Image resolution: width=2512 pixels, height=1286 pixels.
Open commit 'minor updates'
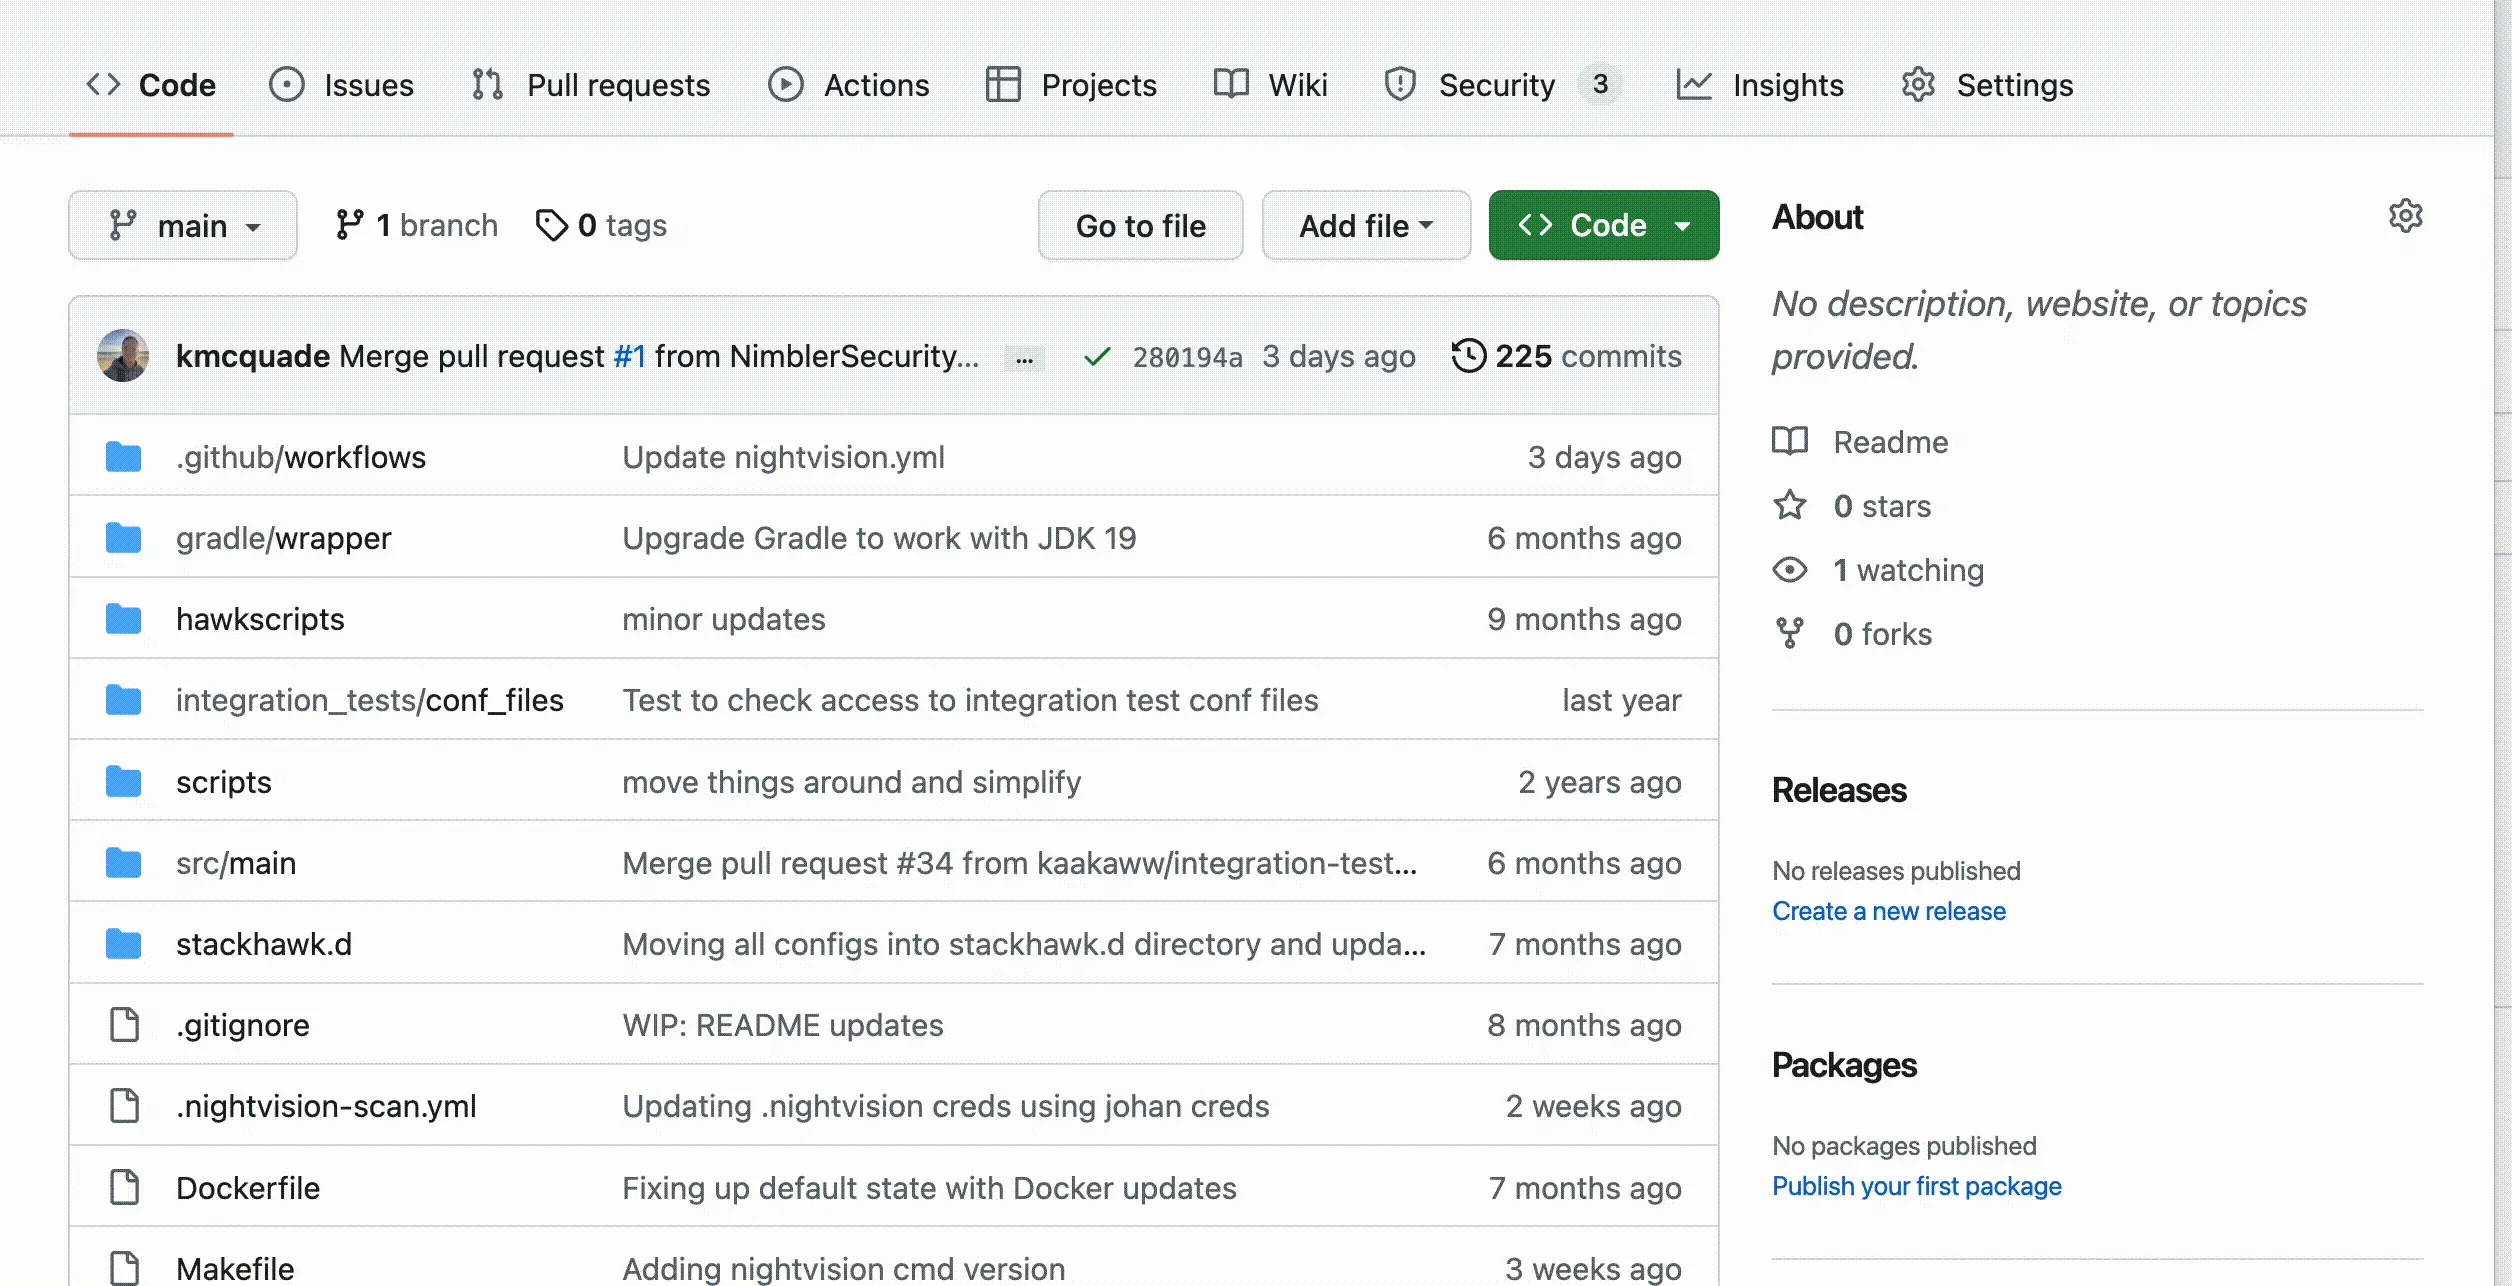[x=724, y=619]
